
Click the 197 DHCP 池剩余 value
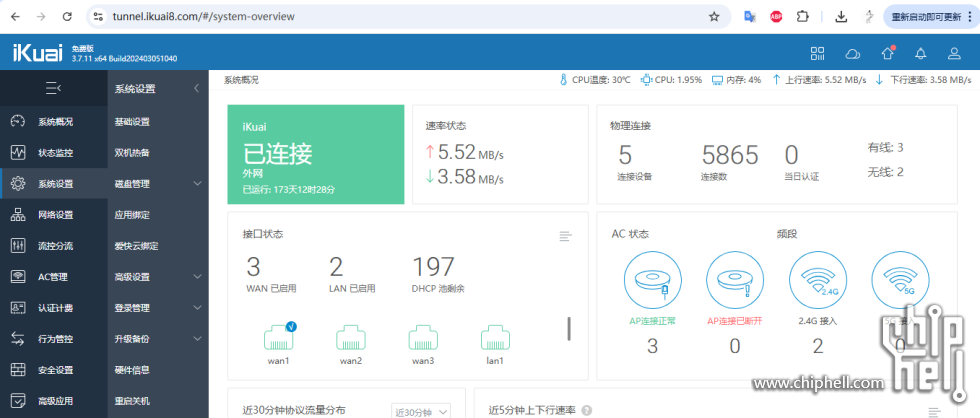(x=433, y=267)
